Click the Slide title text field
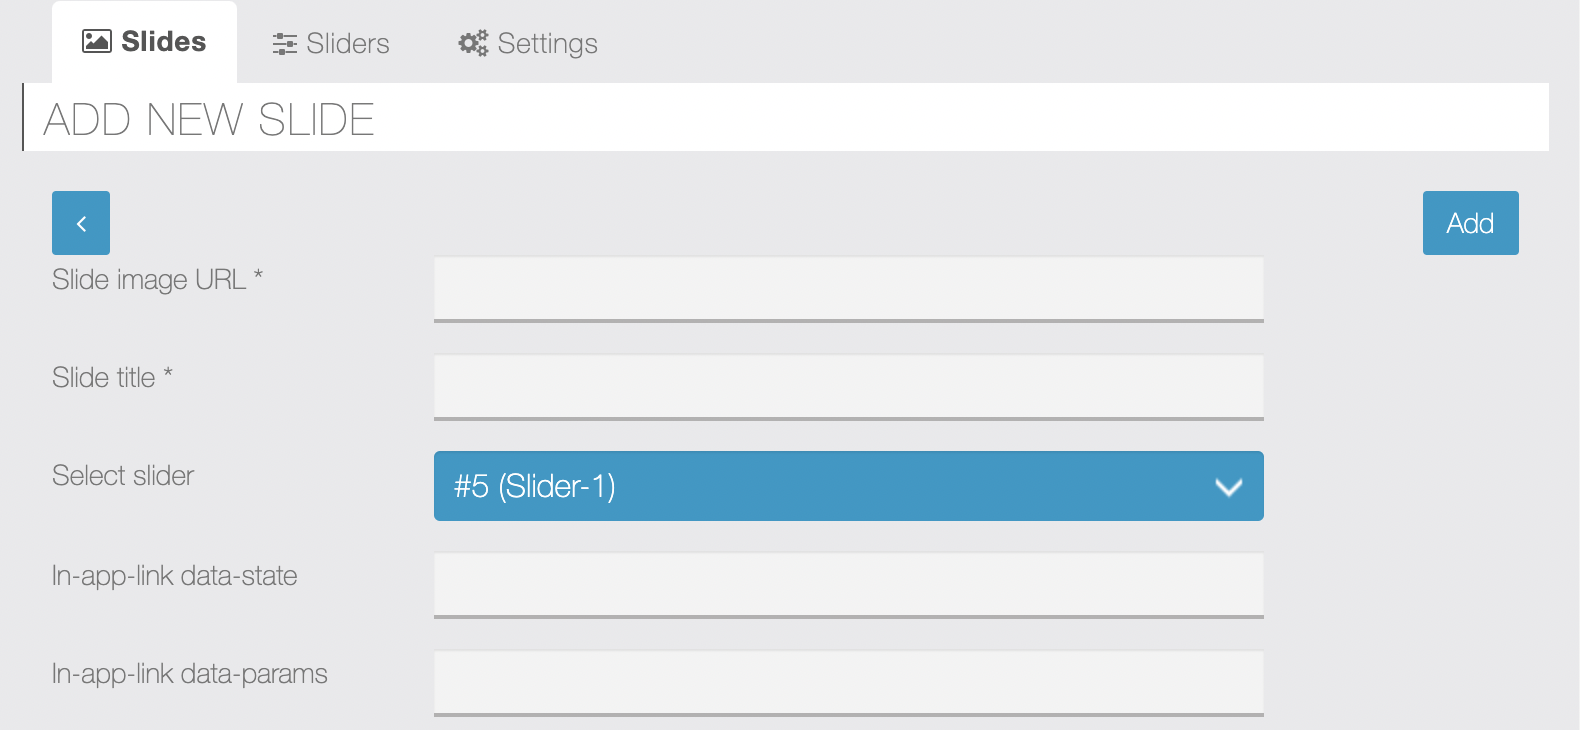 848,387
